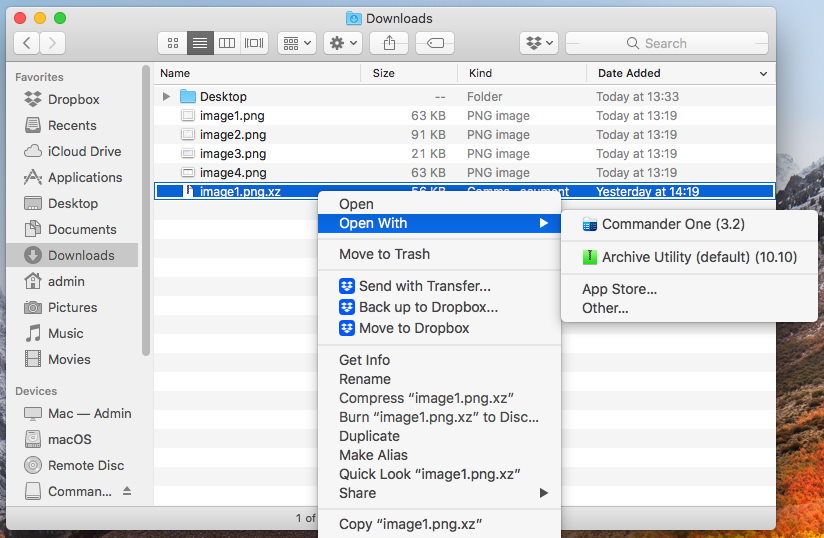Expand the Desktop folder disclosure triangle
This screenshot has height=538, width=824.
(x=166, y=97)
